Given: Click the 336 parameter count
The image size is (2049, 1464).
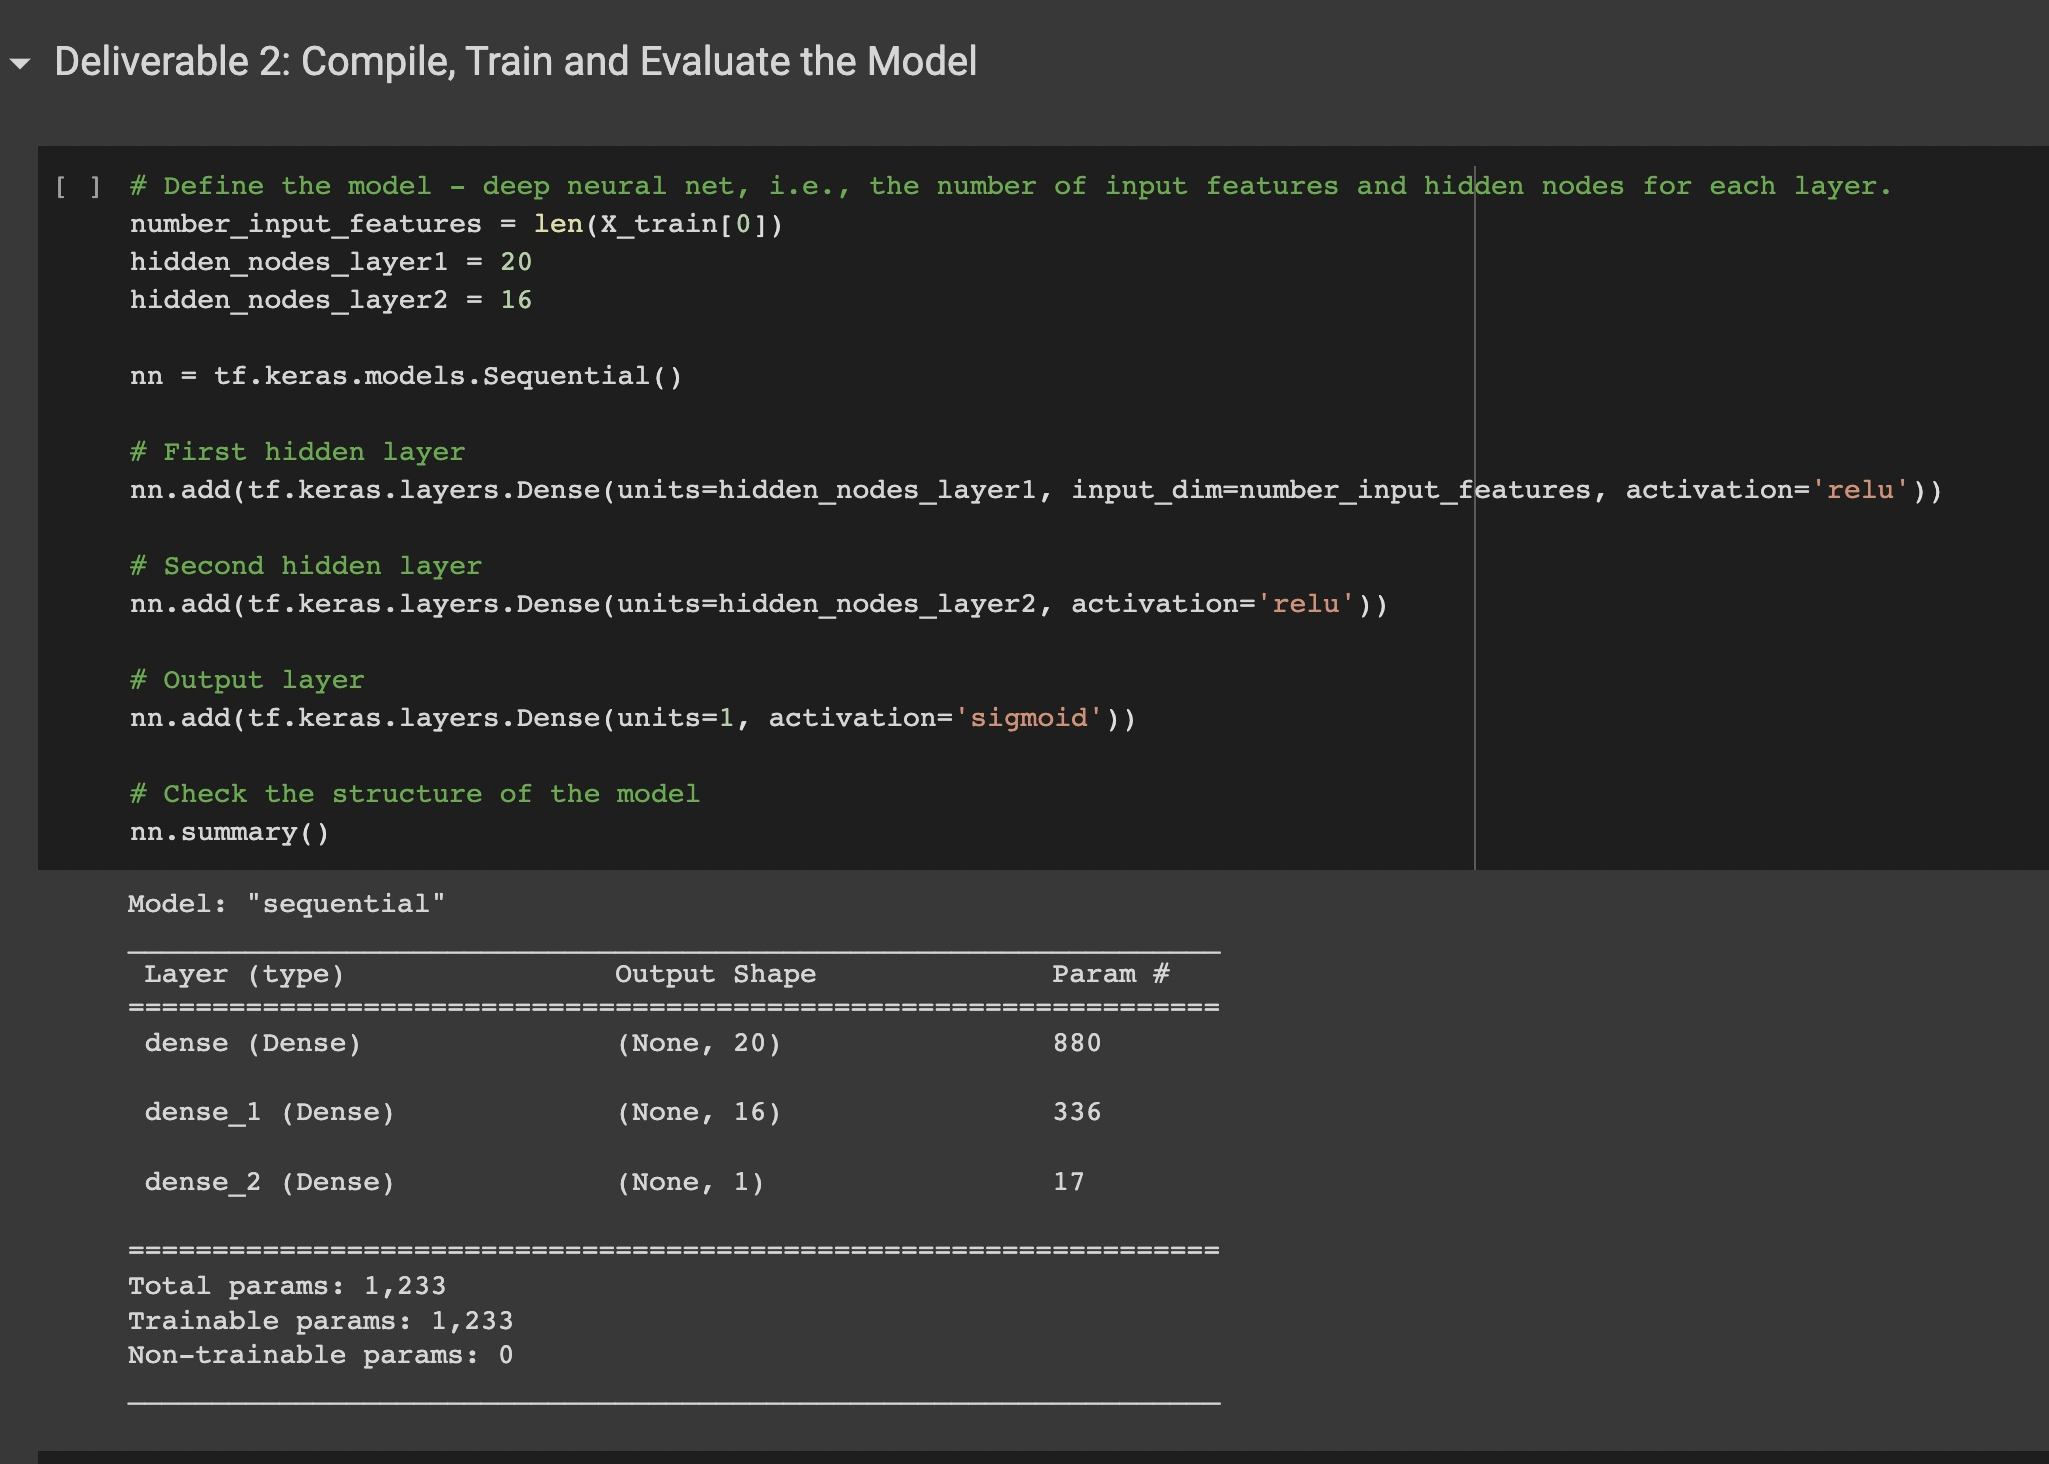Looking at the screenshot, I should [x=1077, y=1112].
